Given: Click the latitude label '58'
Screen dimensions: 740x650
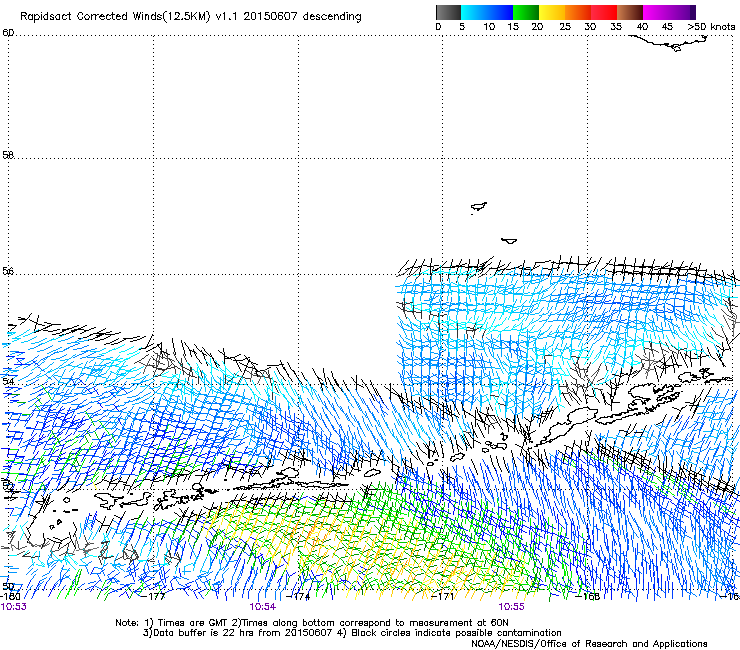Looking at the screenshot, I should click(x=8, y=155).
